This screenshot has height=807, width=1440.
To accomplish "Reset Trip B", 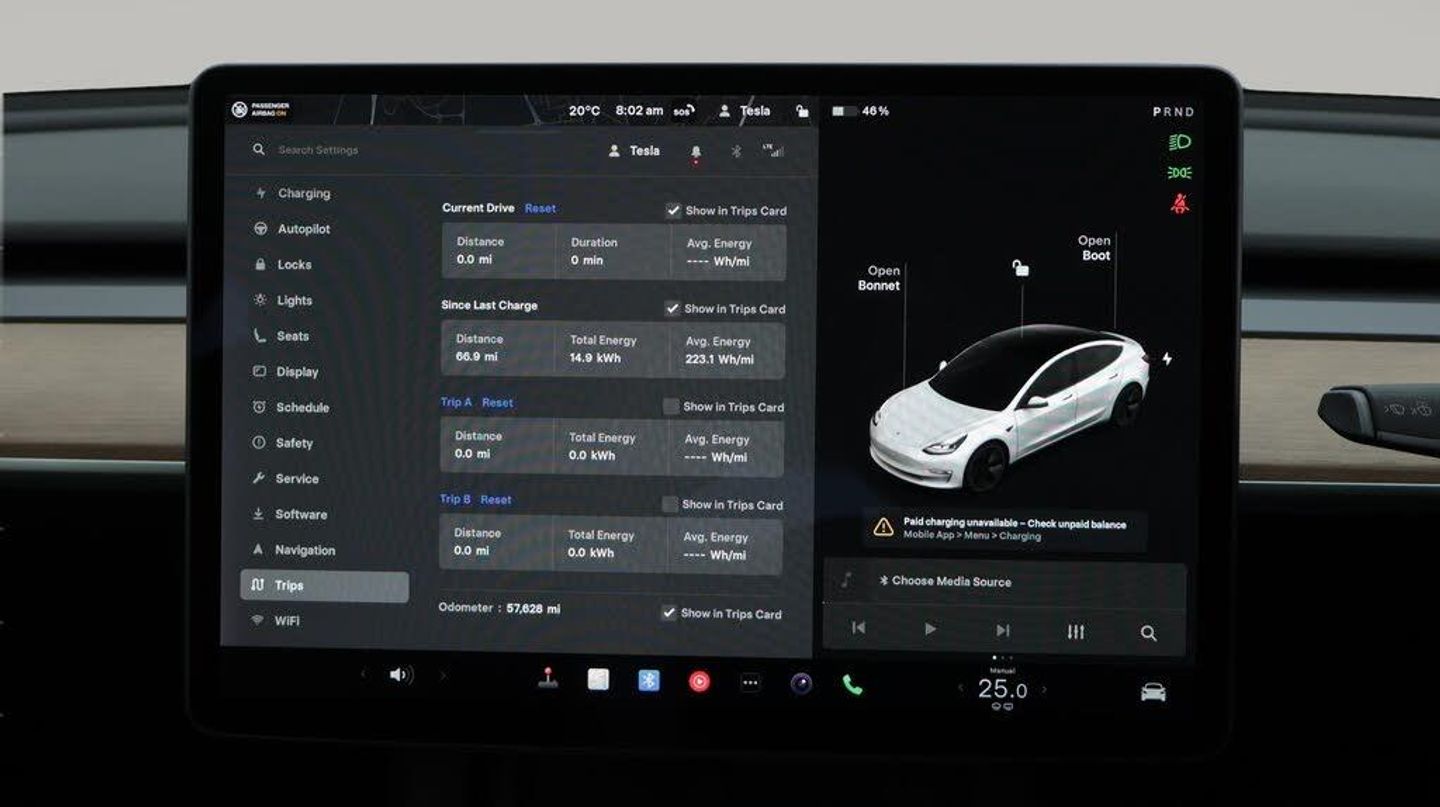I will tap(496, 500).
